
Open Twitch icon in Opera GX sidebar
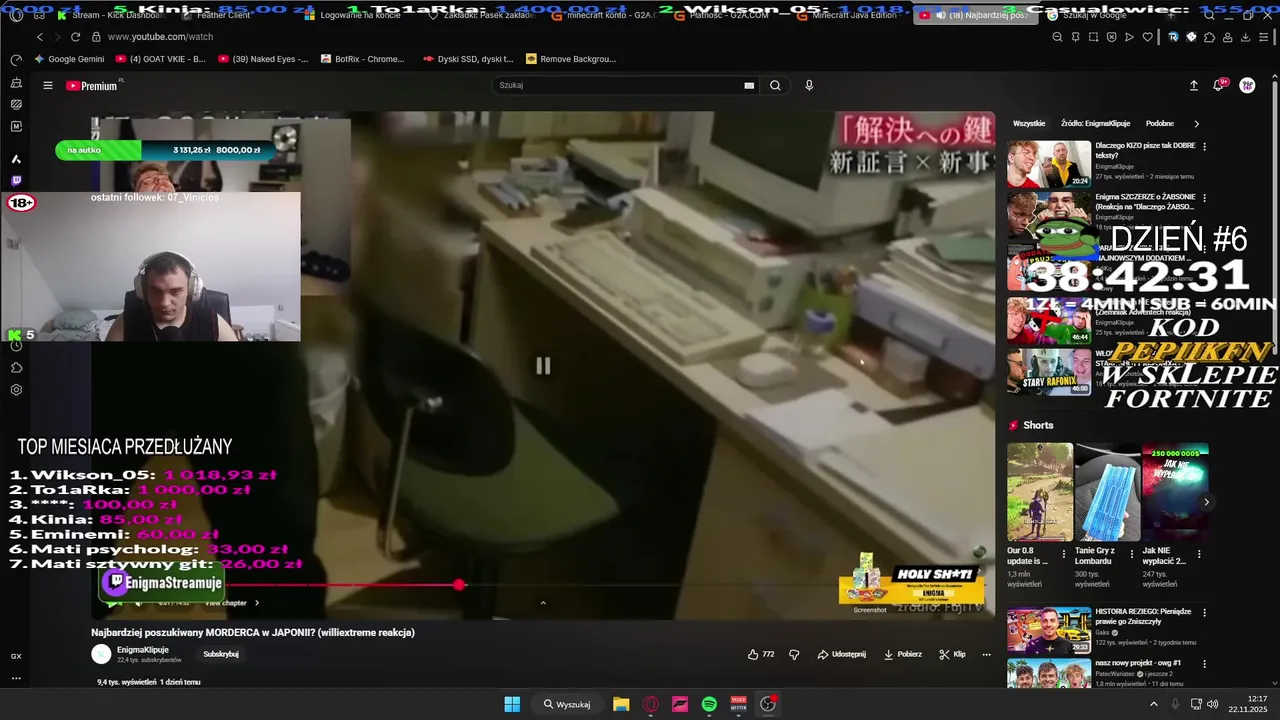coord(16,182)
